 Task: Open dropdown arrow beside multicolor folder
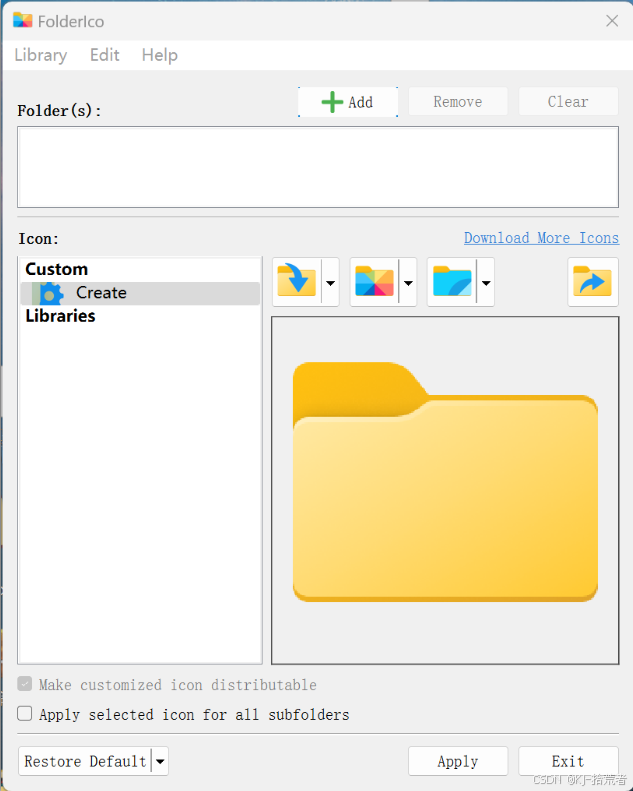[408, 283]
